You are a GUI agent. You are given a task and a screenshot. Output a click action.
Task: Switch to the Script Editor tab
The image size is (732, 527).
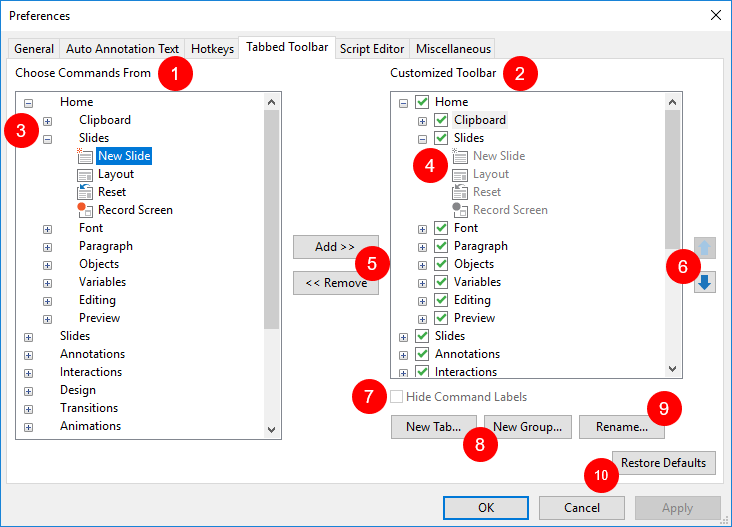(x=372, y=49)
